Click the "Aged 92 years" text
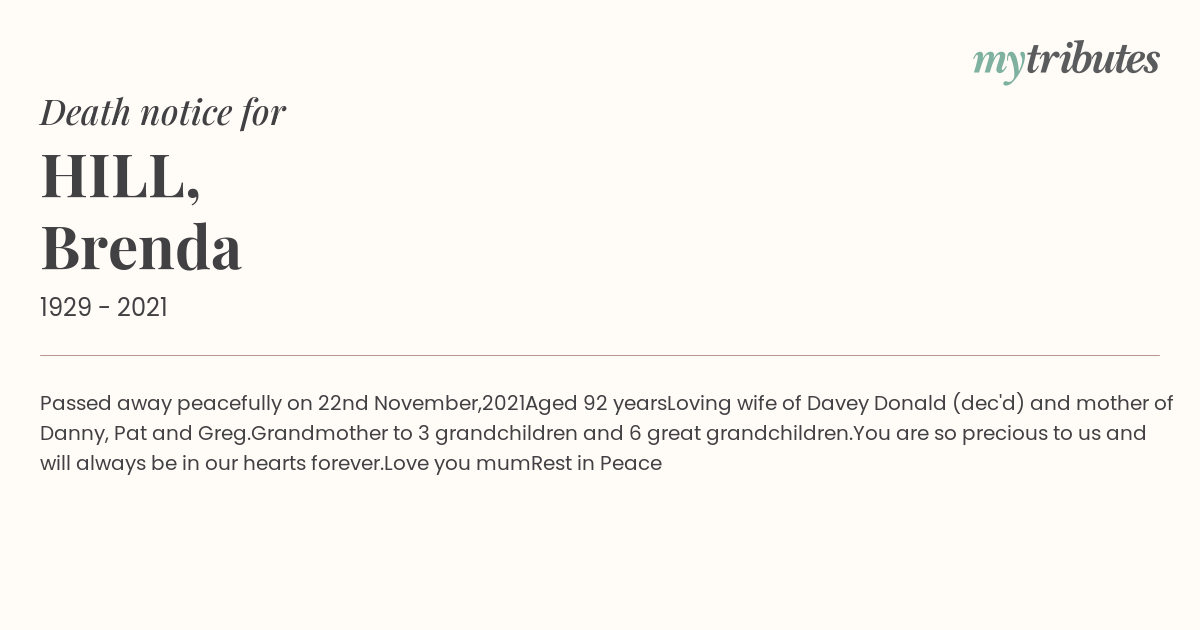 pyautogui.click(x=596, y=403)
